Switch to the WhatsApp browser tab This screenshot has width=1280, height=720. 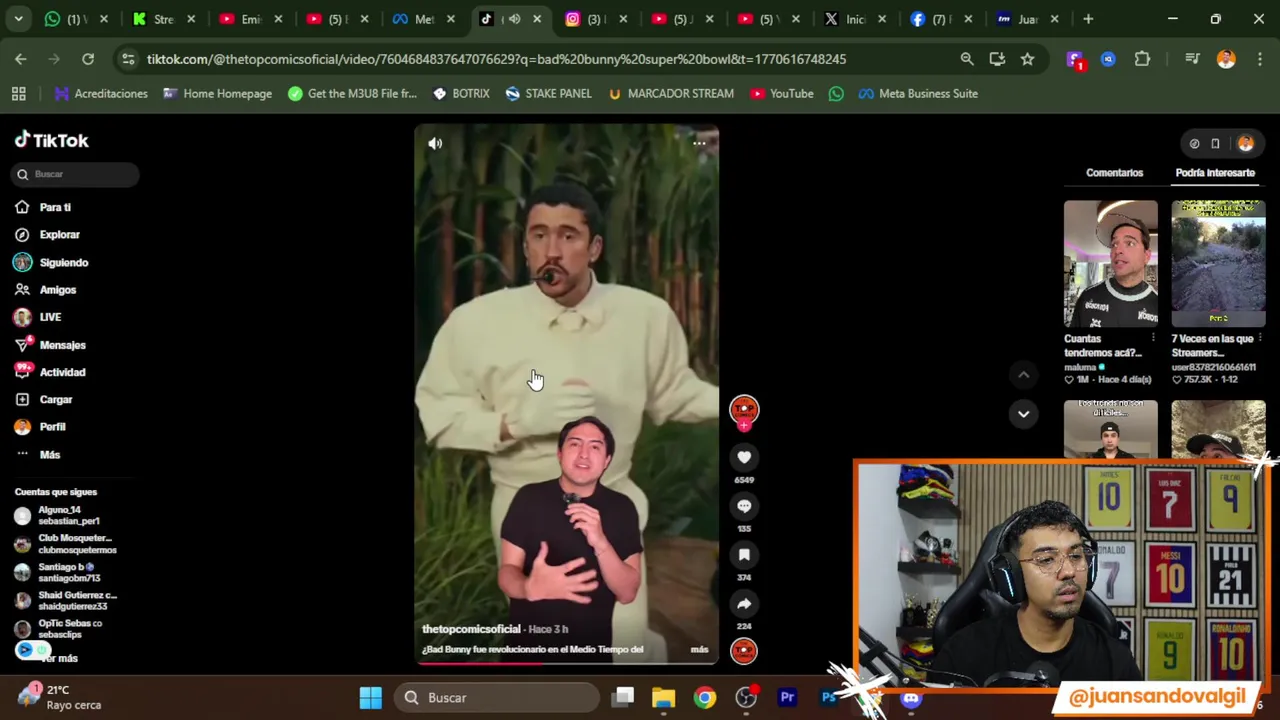[x=77, y=19]
